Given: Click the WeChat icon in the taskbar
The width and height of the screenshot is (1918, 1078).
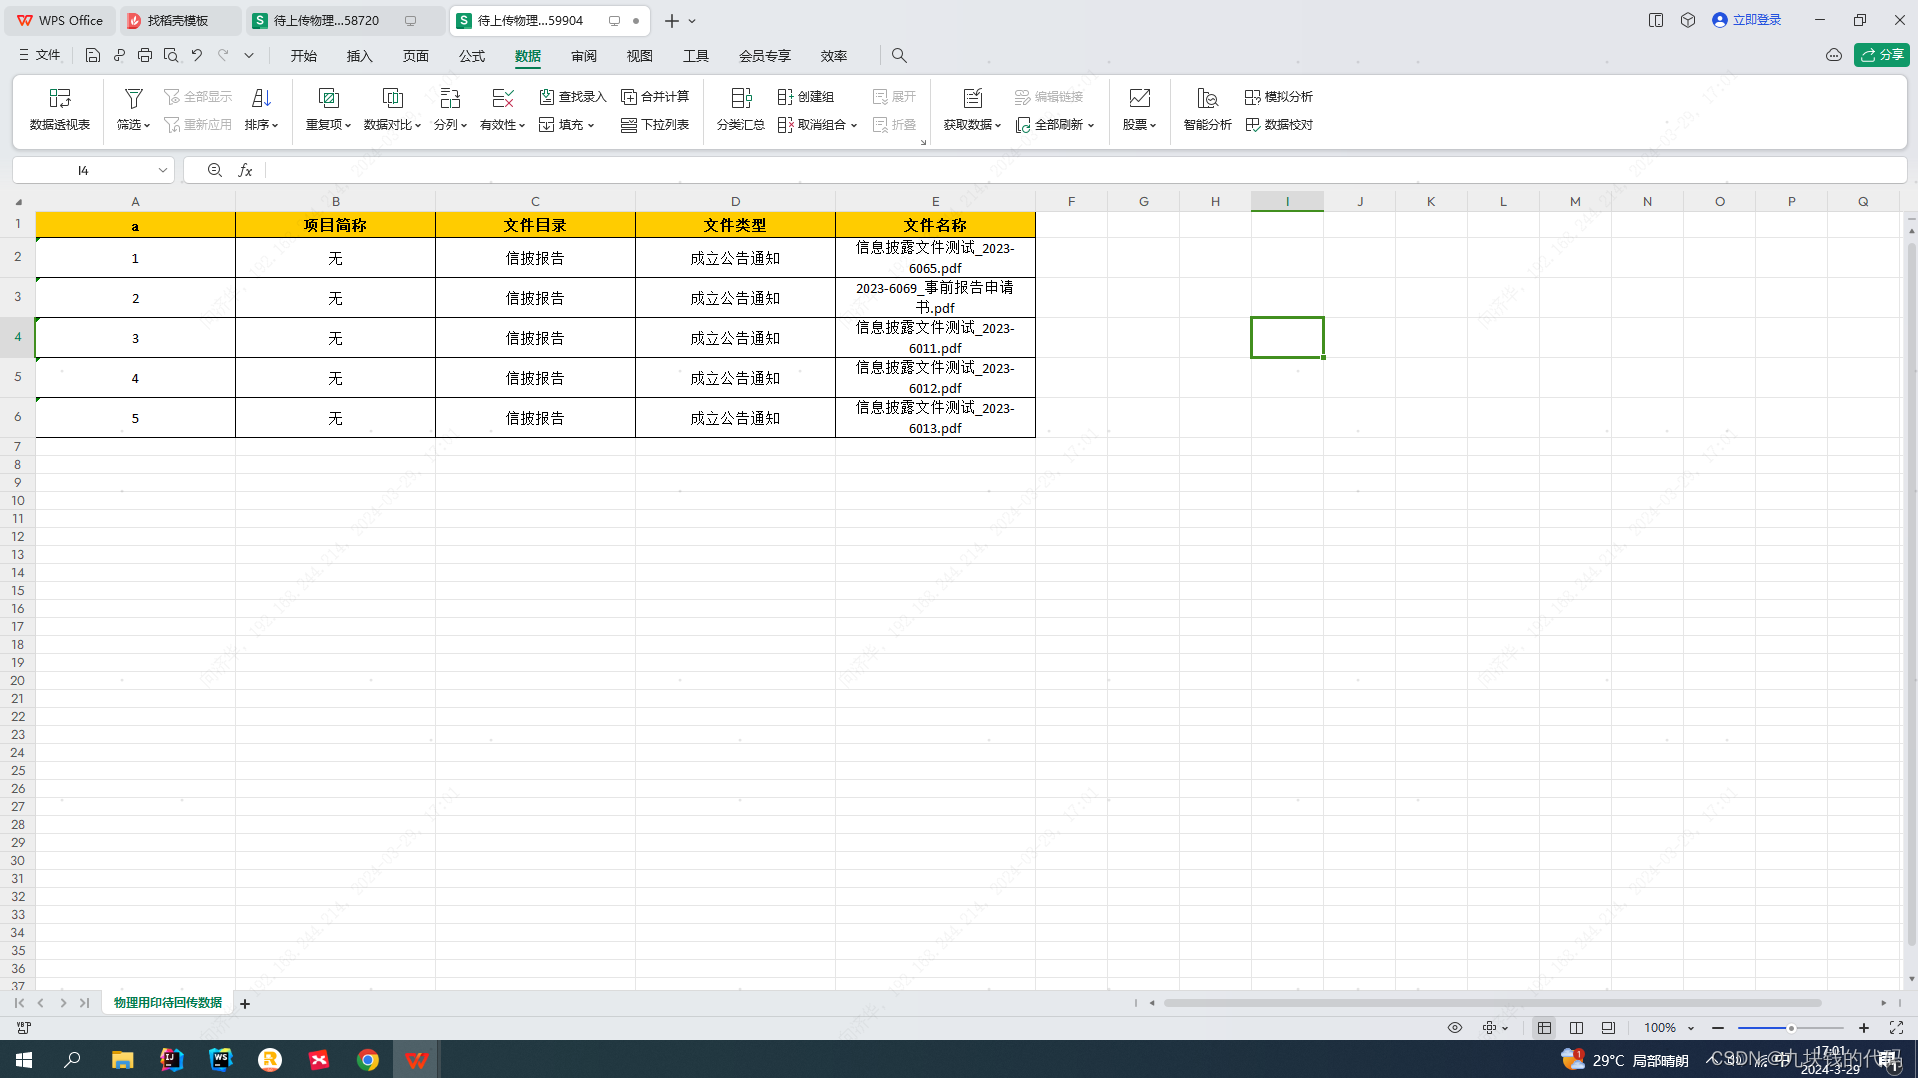Looking at the screenshot, I should (x=319, y=1059).
